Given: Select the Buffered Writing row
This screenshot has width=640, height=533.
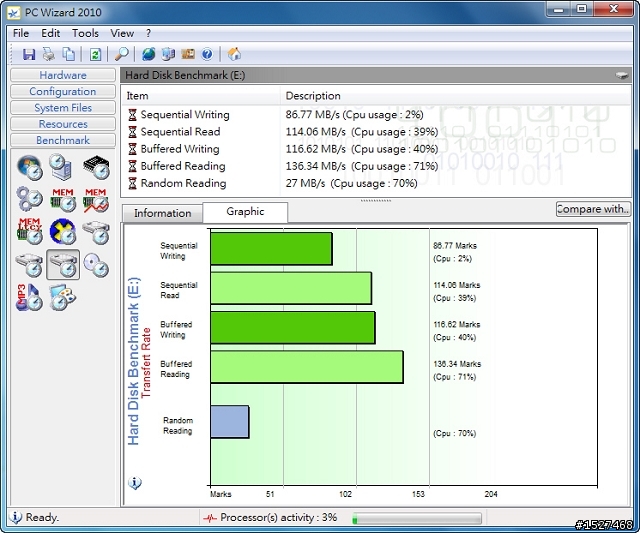Looking at the screenshot, I should (376, 149).
